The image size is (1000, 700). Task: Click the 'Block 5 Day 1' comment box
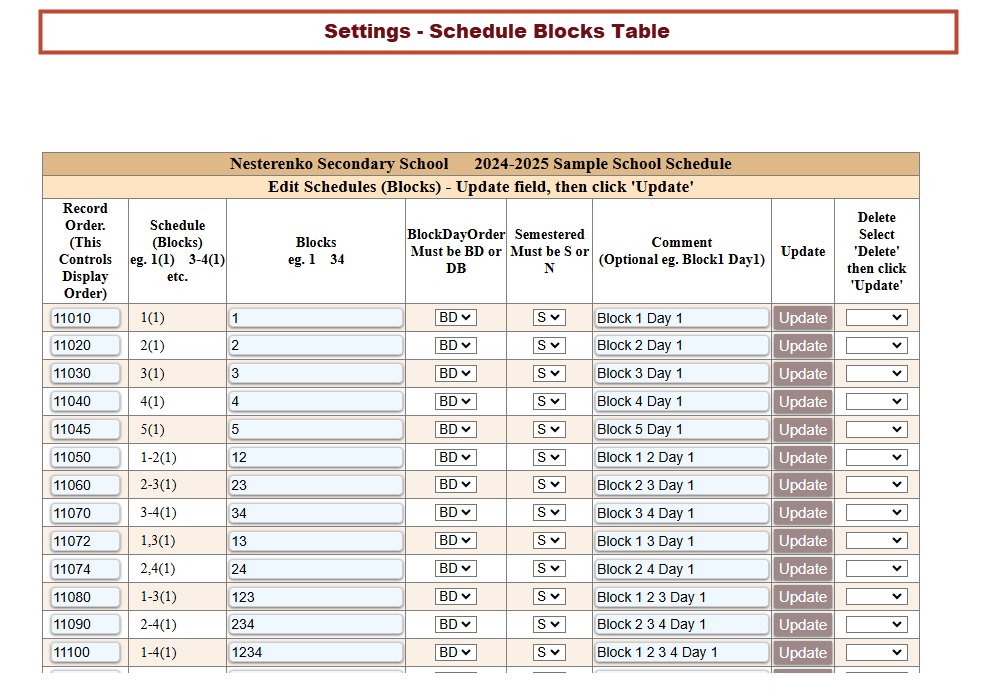click(681, 429)
